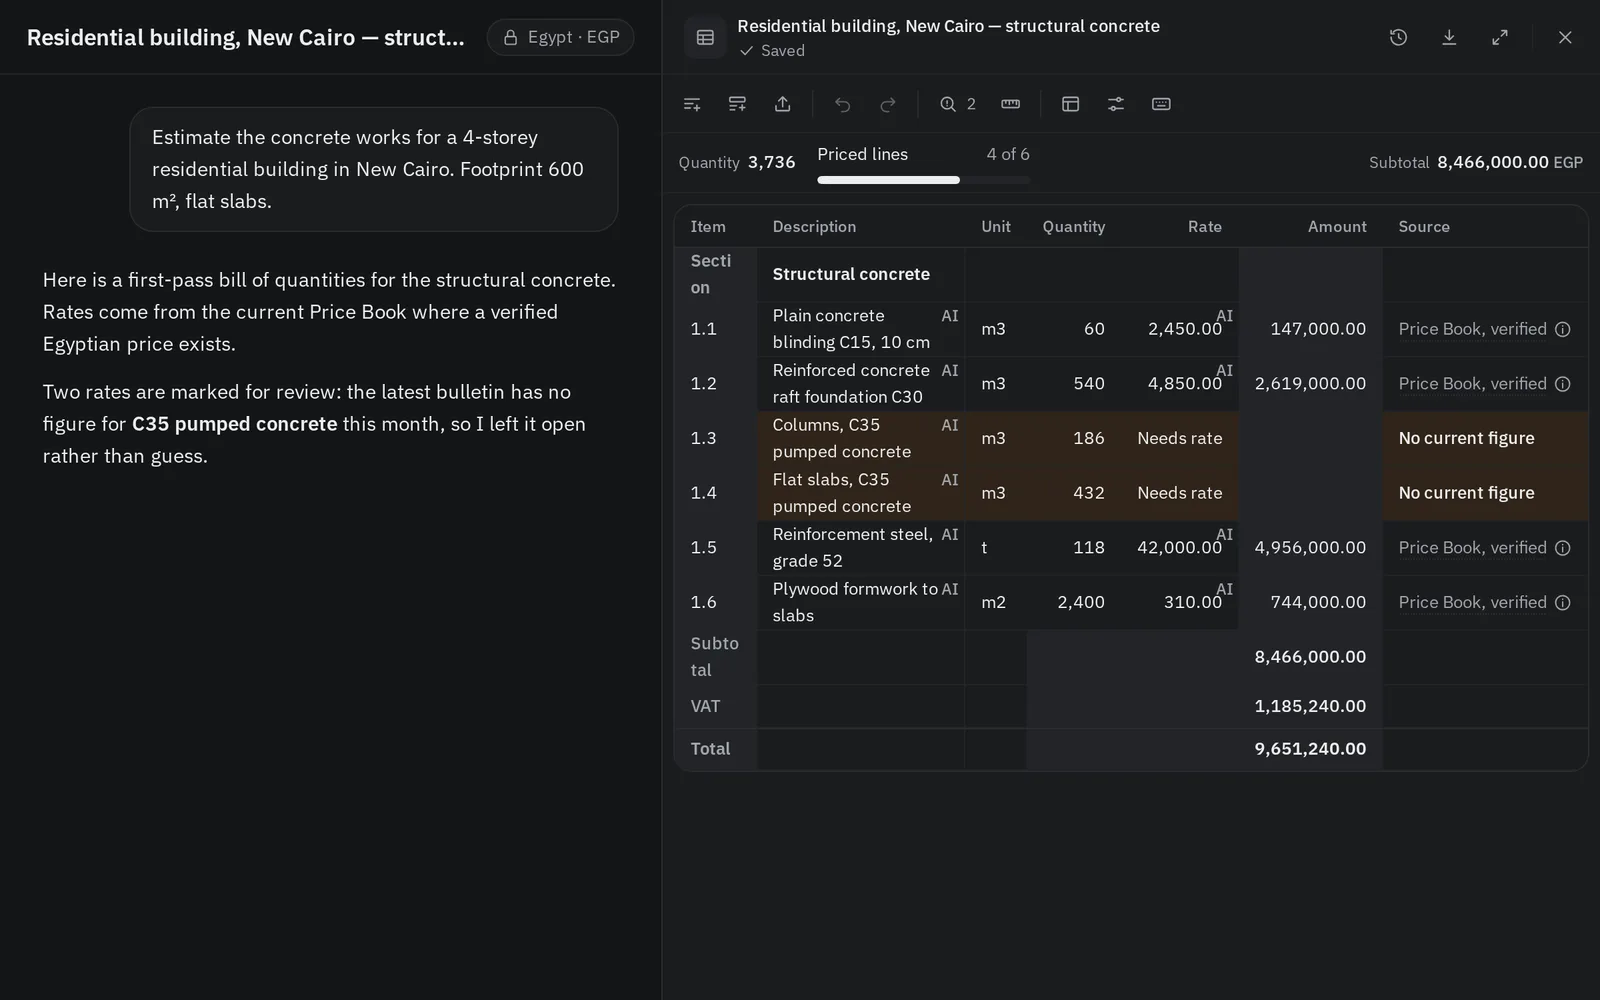This screenshot has width=1600, height=1000.
Task: Show source info for row 1.6
Action: pos(1563,602)
